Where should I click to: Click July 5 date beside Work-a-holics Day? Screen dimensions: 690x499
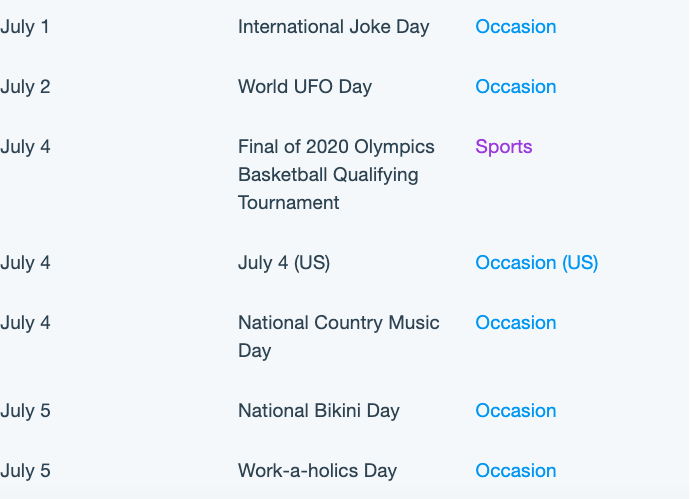tap(25, 471)
